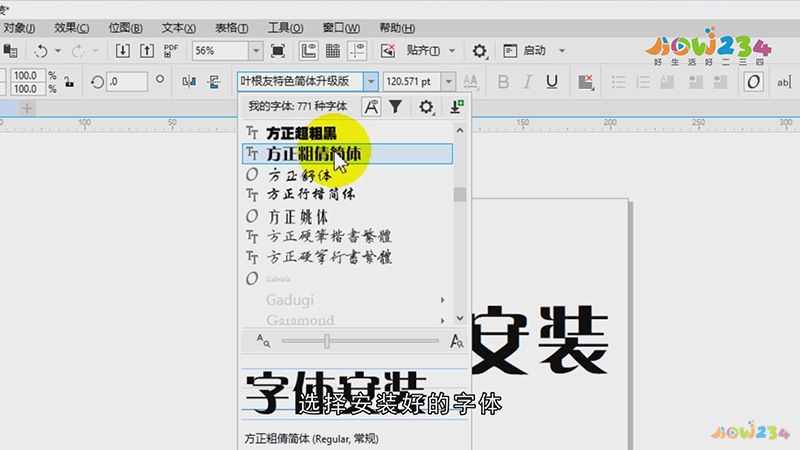Click the get more fonts download icon
This screenshot has height=450, width=800.
point(457,107)
